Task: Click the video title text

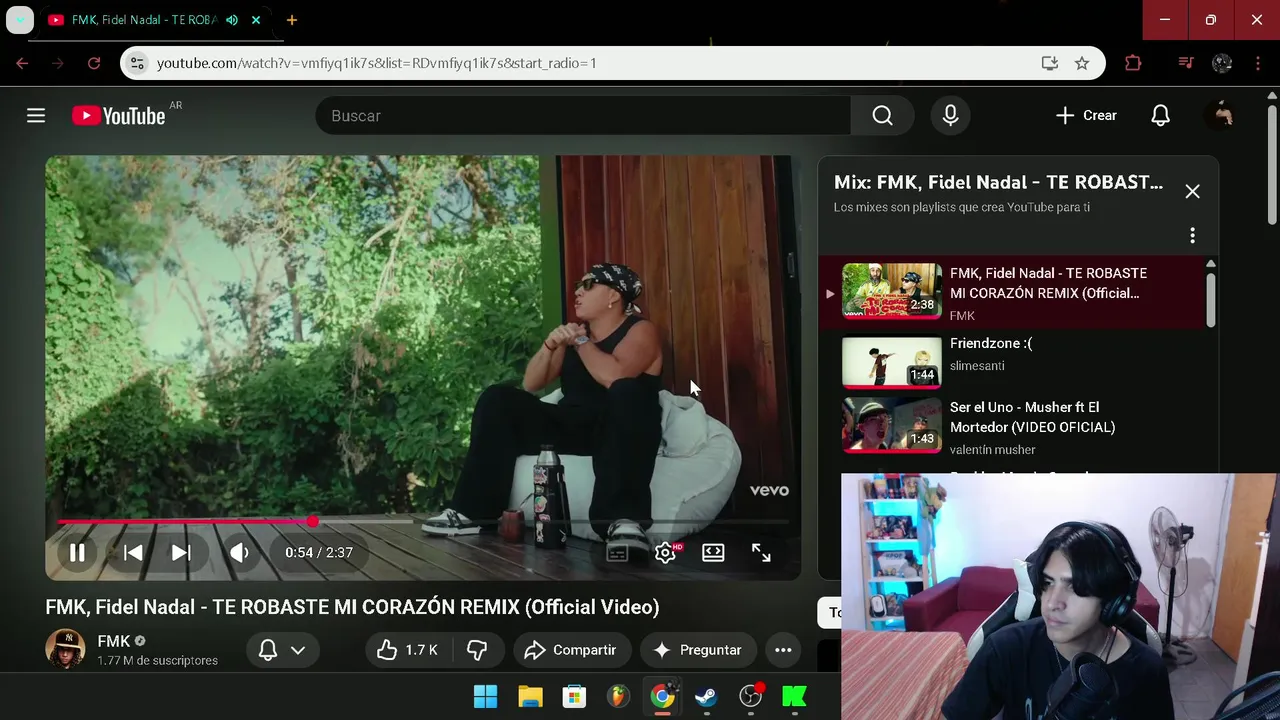Action: pyautogui.click(x=352, y=607)
